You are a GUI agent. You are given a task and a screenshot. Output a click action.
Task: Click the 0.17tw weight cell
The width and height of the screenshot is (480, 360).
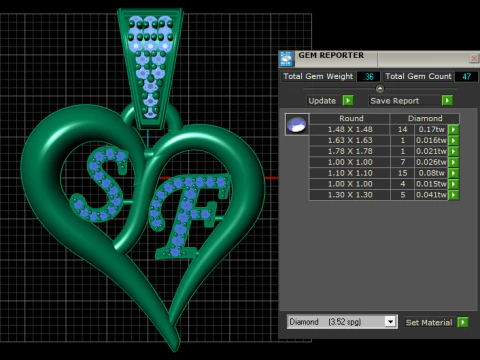coord(431,129)
